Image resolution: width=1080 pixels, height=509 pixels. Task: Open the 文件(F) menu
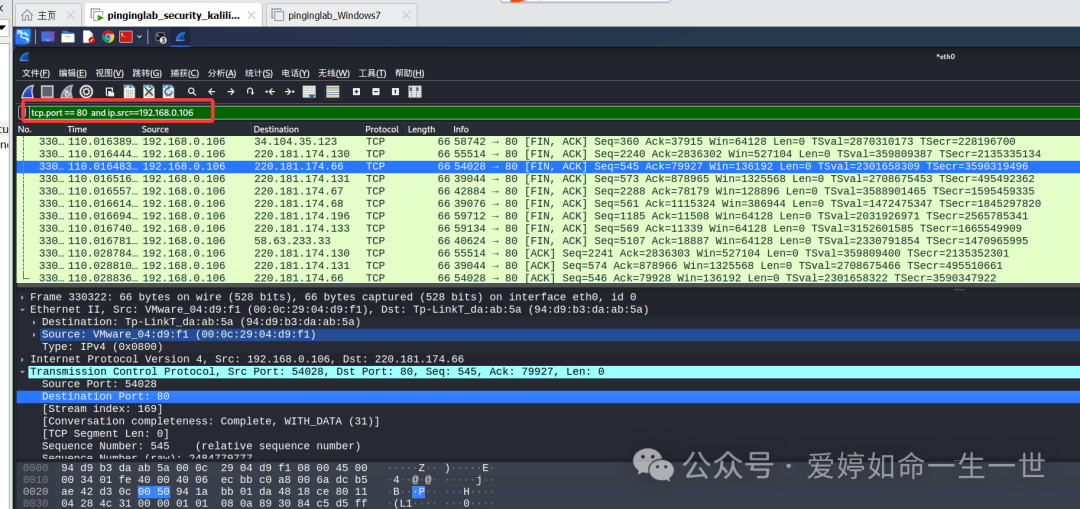36,73
